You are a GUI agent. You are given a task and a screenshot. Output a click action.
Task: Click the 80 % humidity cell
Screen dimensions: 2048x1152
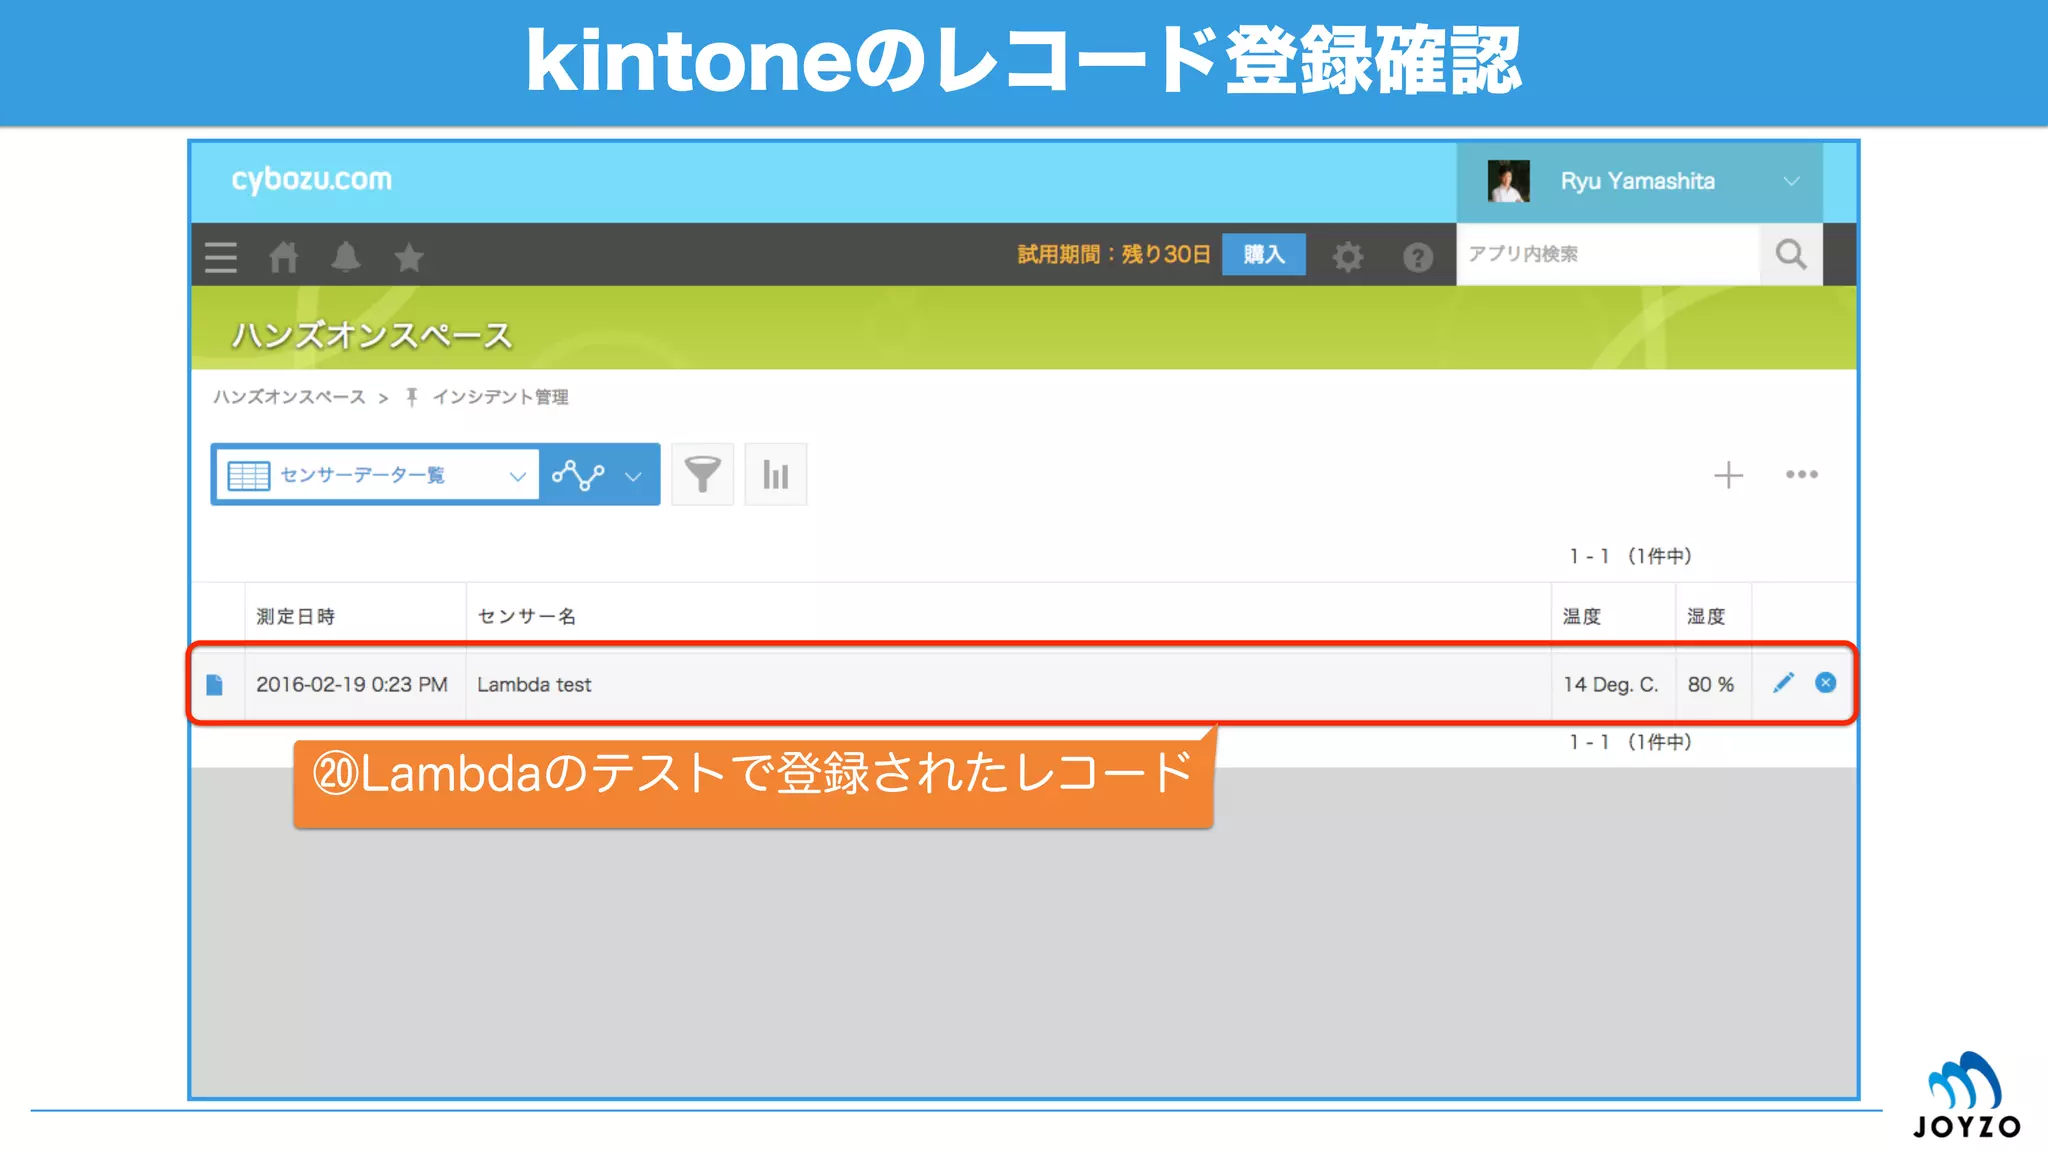[x=1711, y=684]
